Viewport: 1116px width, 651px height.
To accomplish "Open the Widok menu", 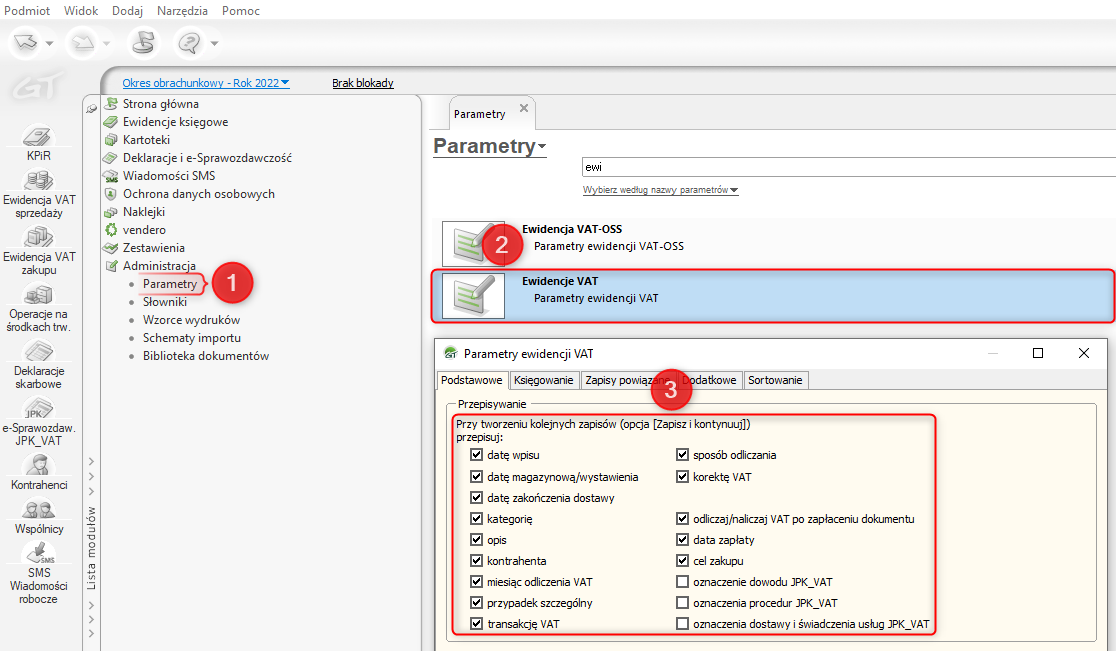I will click(x=81, y=11).
